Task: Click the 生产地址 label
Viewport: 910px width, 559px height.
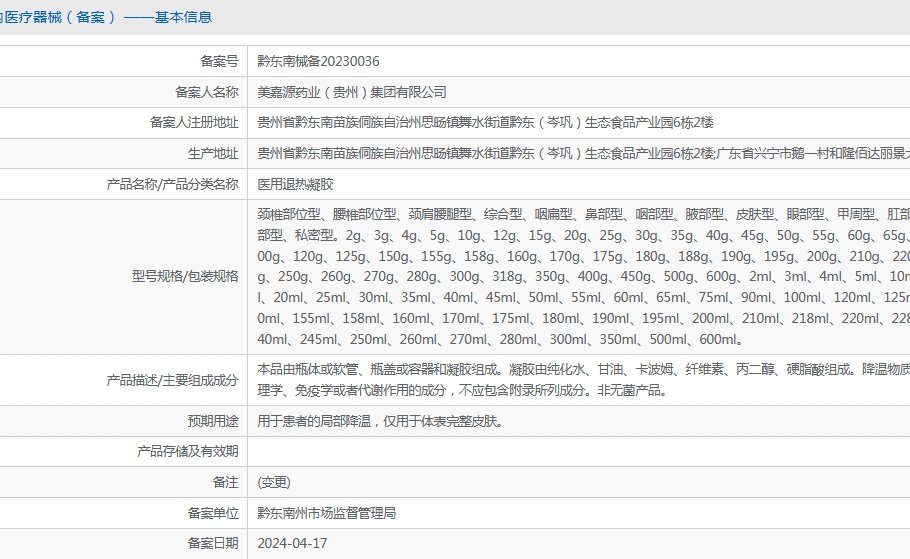Action: pos(212,153)
